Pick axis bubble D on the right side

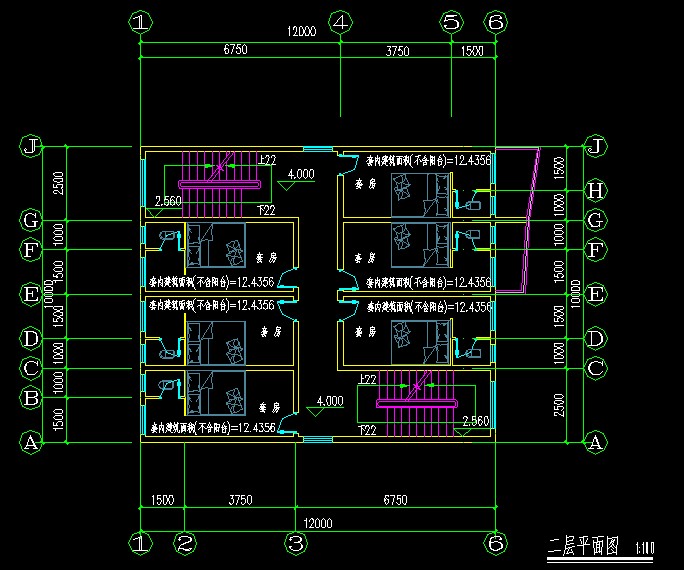coord(595,338)
